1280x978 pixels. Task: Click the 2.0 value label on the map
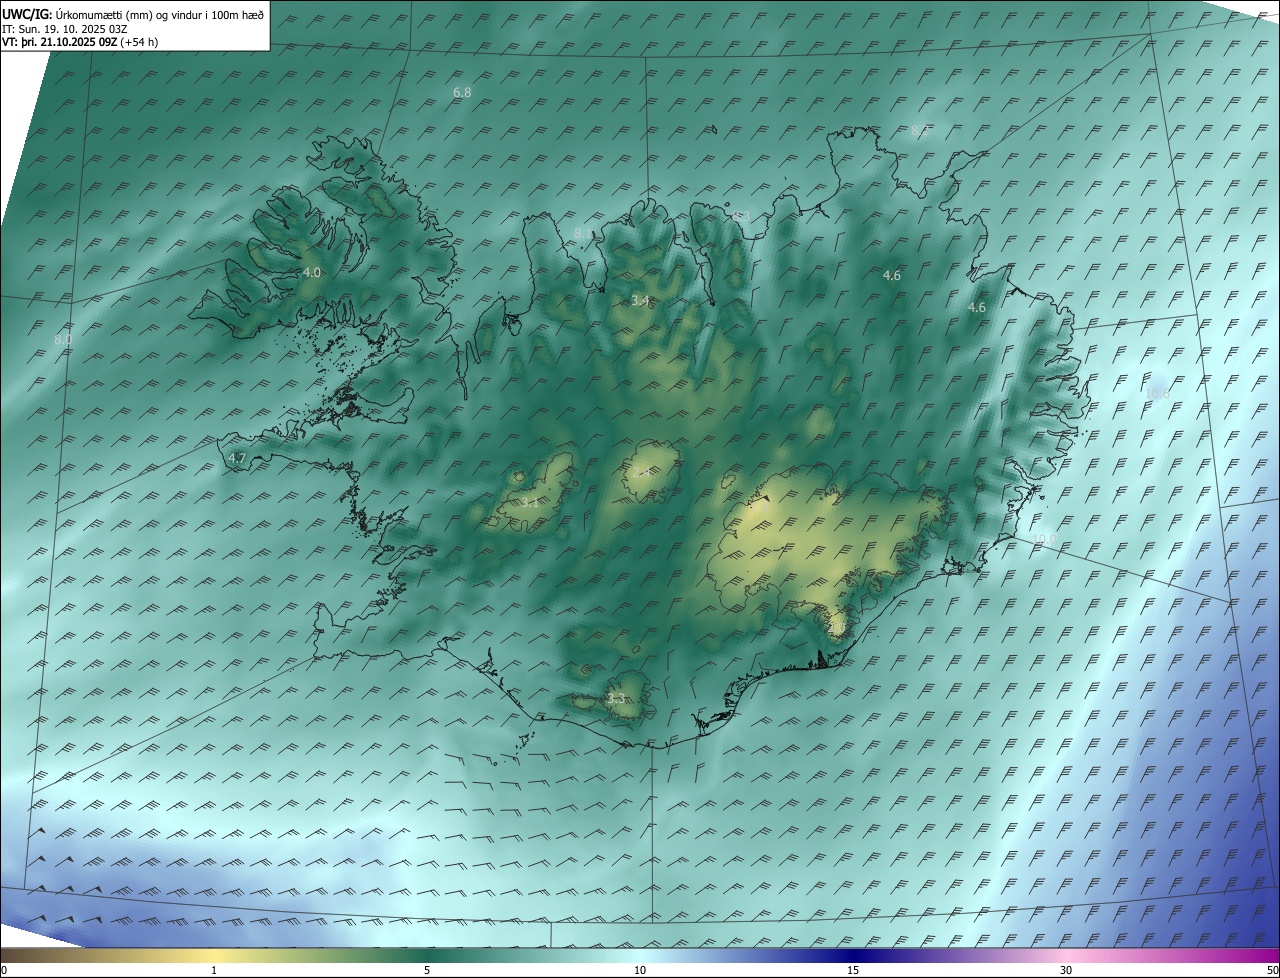click(837, 627)
